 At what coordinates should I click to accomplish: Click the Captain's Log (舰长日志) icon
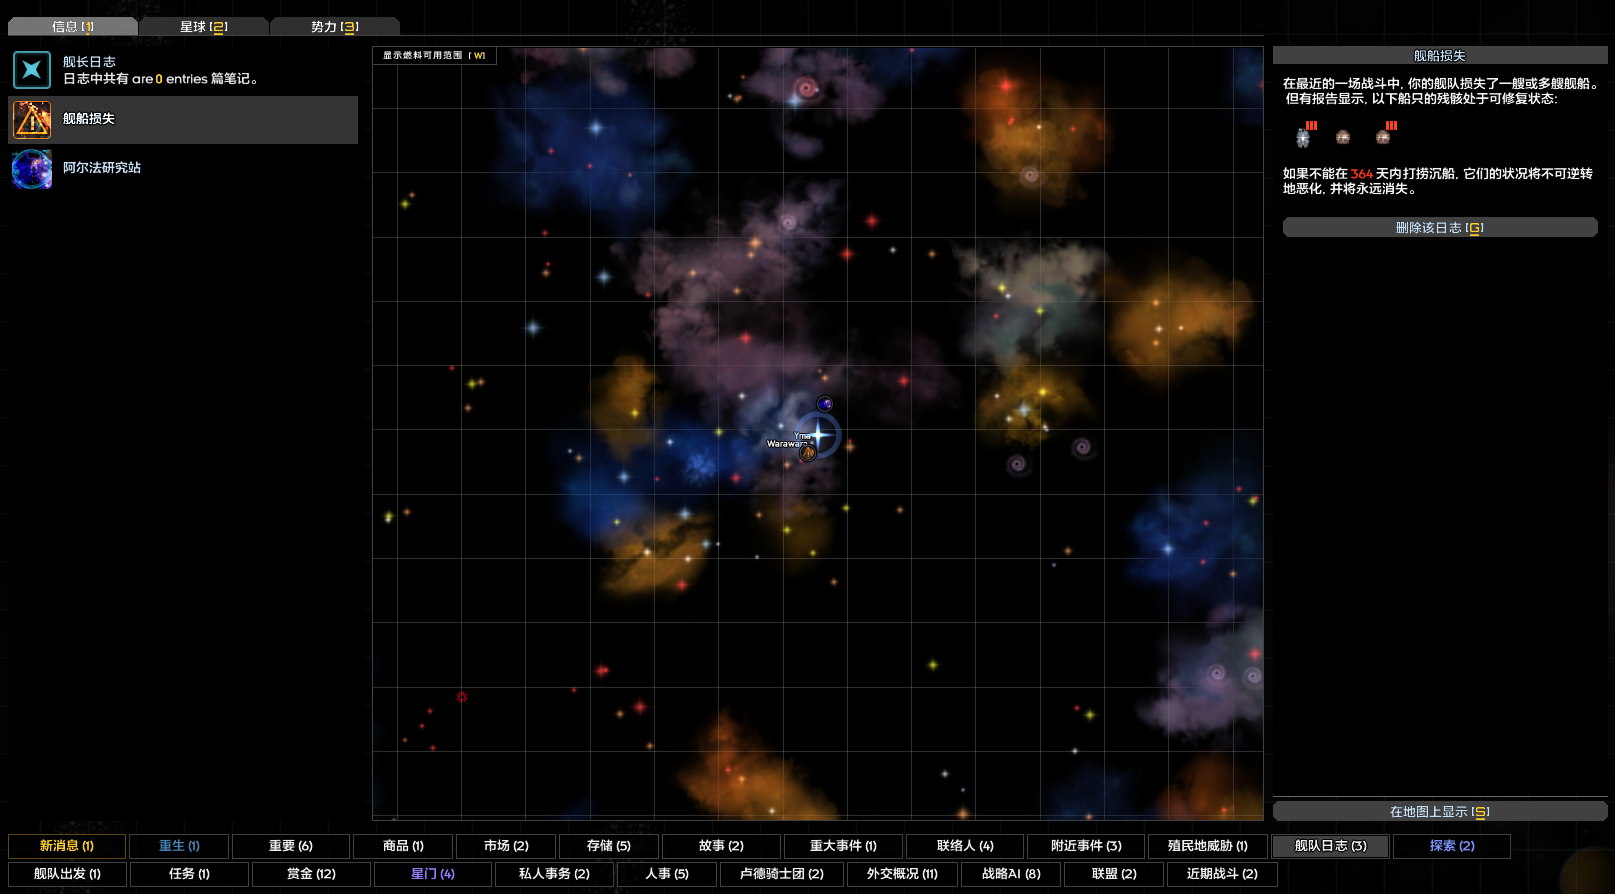[x=32, y=70]
